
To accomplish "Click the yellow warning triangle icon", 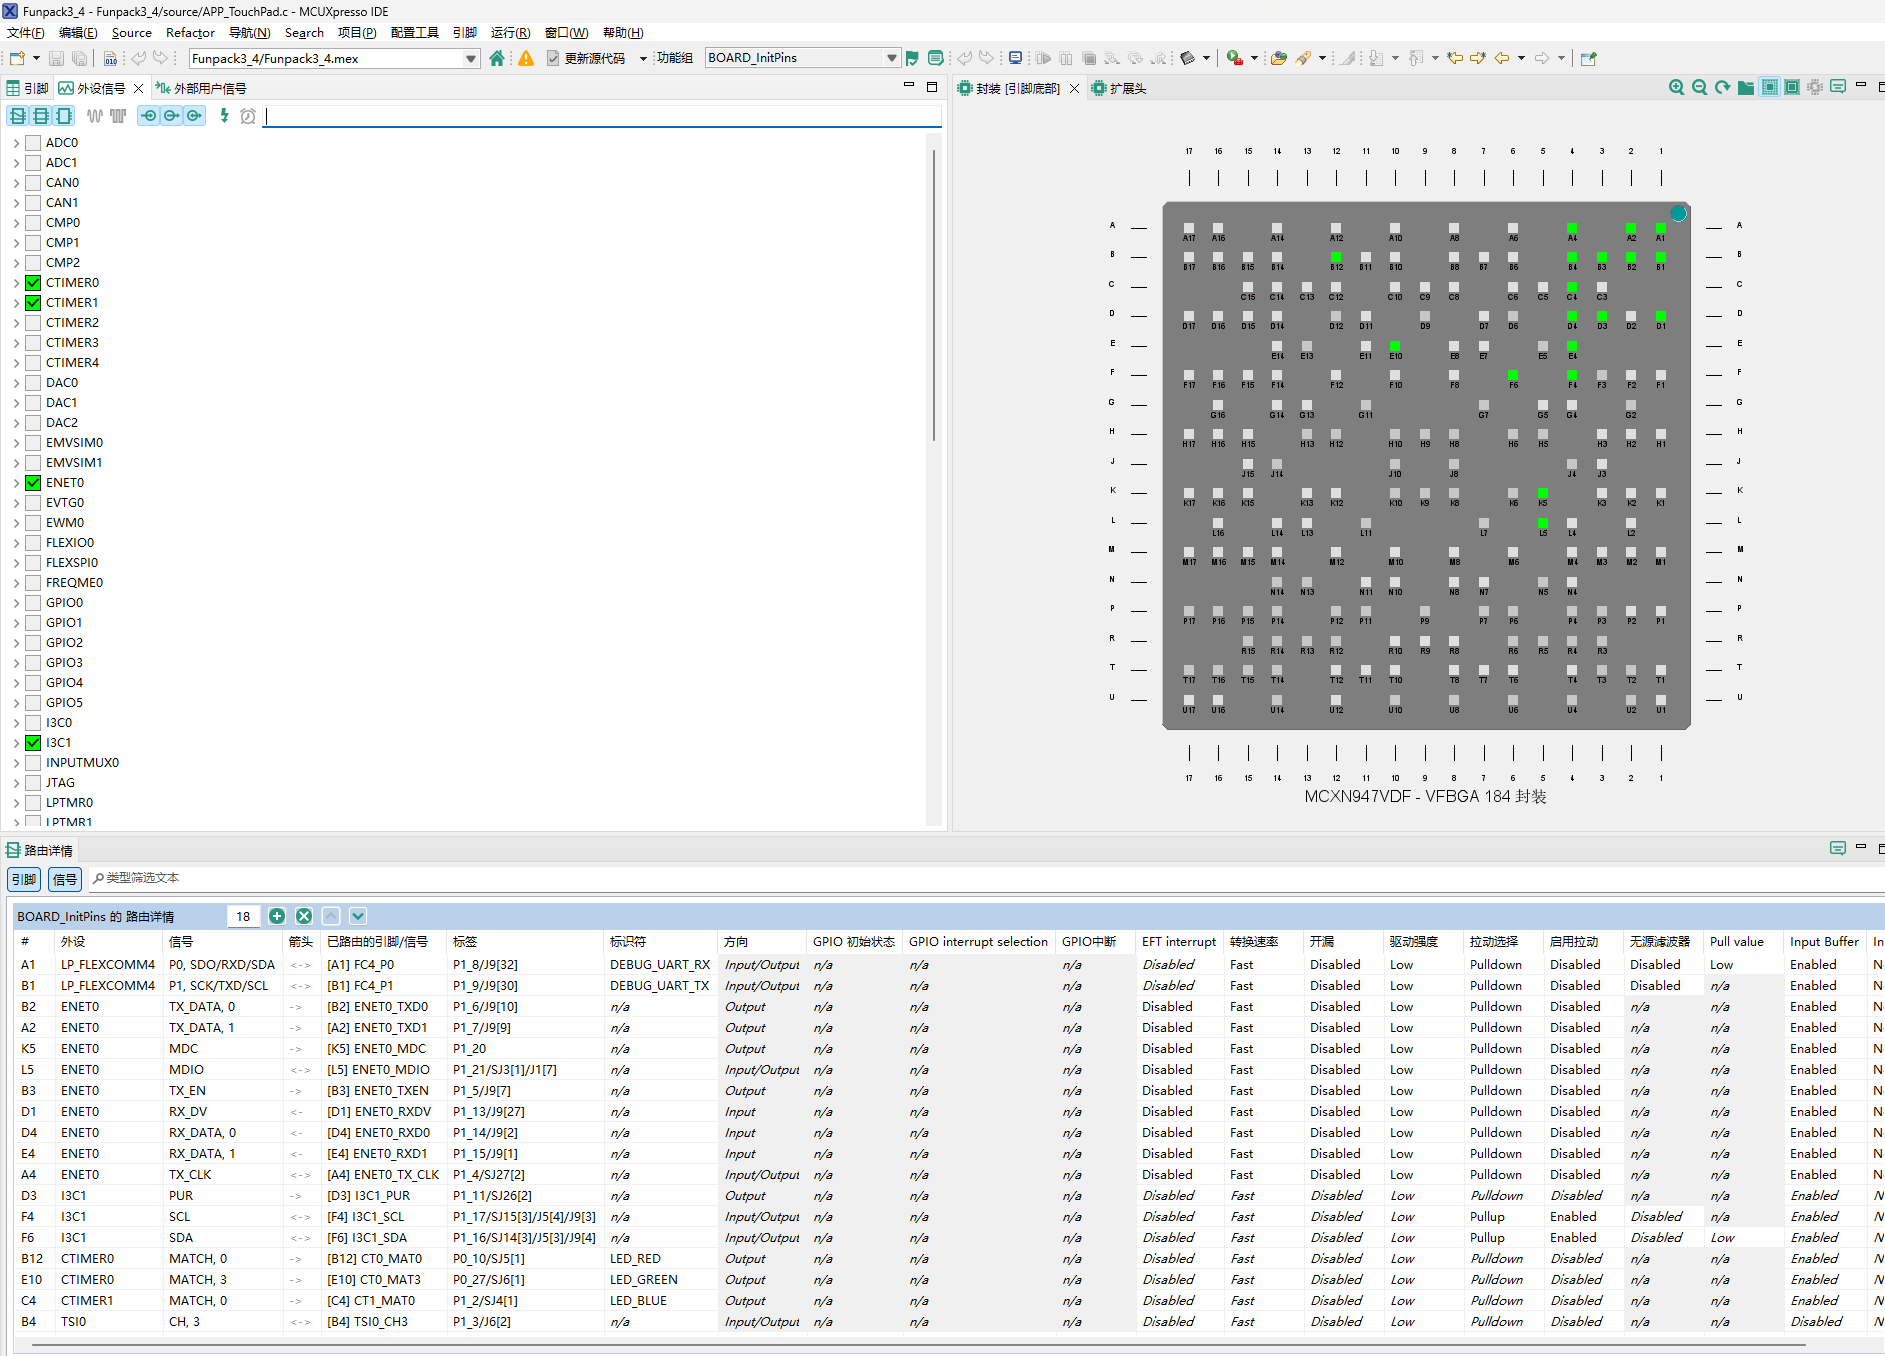I will click(x=526, y=58).
